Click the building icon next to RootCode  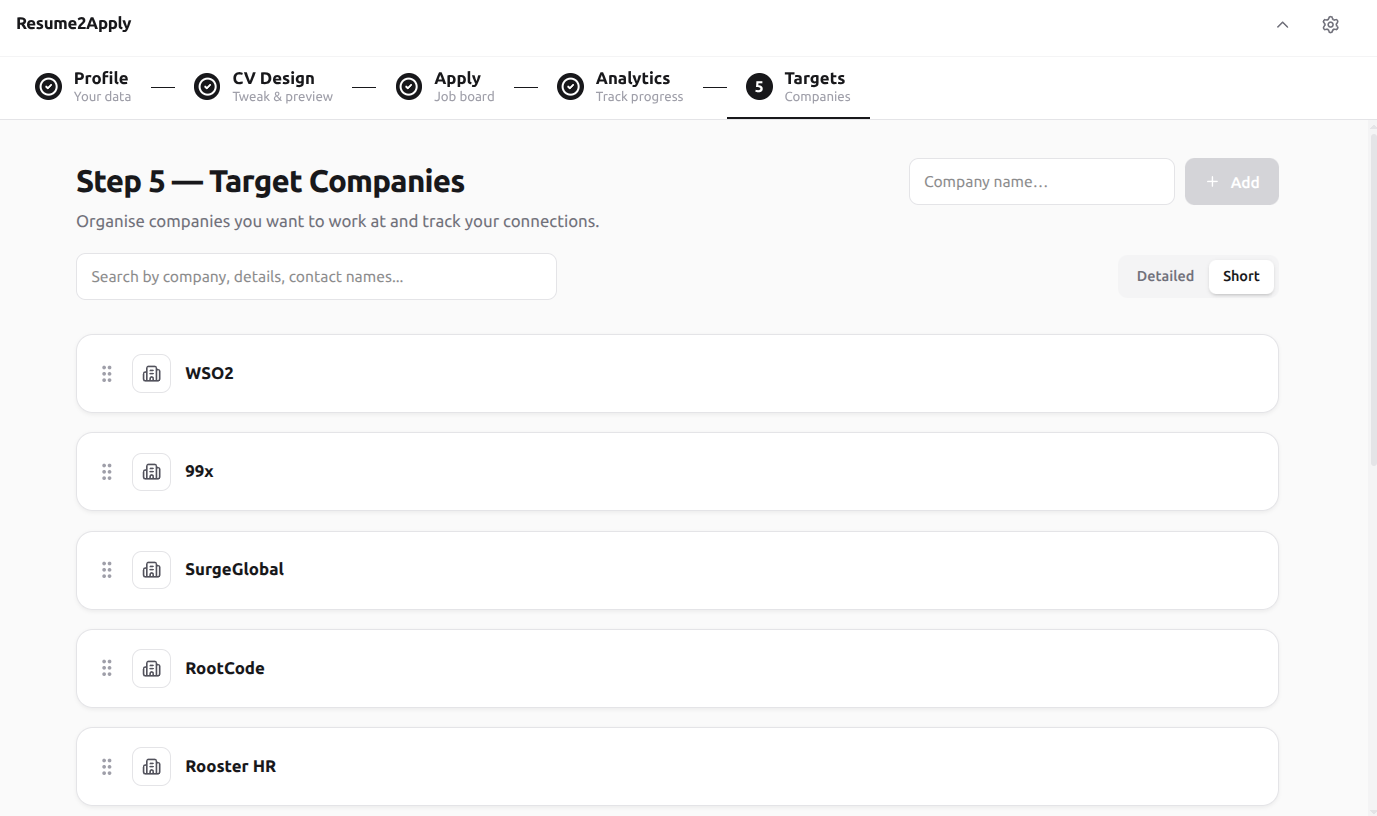point(151,668)
